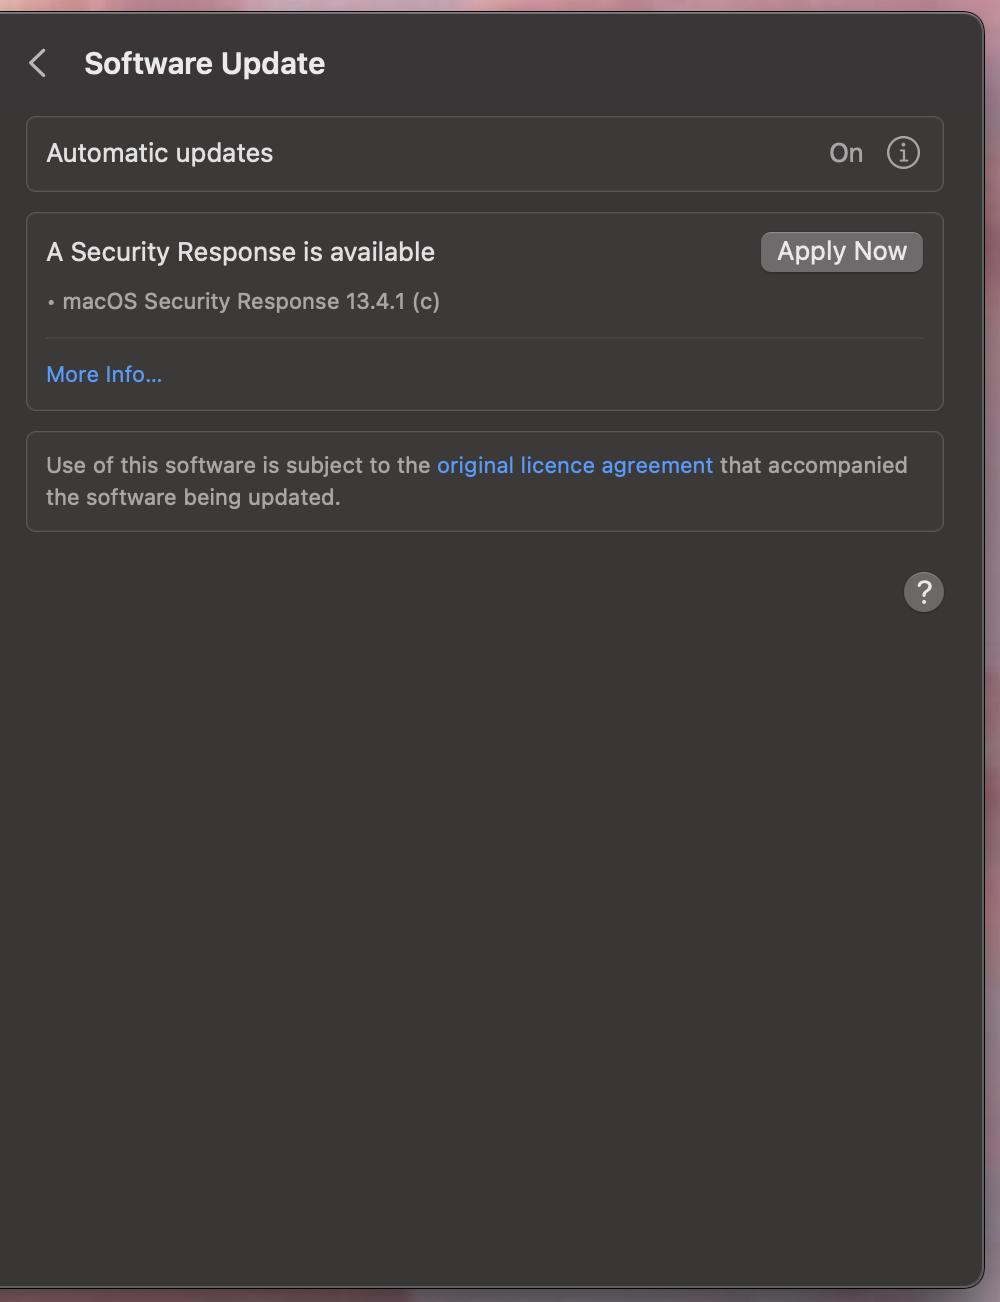The width and height of the screenshot is (1000, 1302).
Task: Click the desktop wallpaper strip above the window
Action: pyautogui.click(x=500, y=5)
